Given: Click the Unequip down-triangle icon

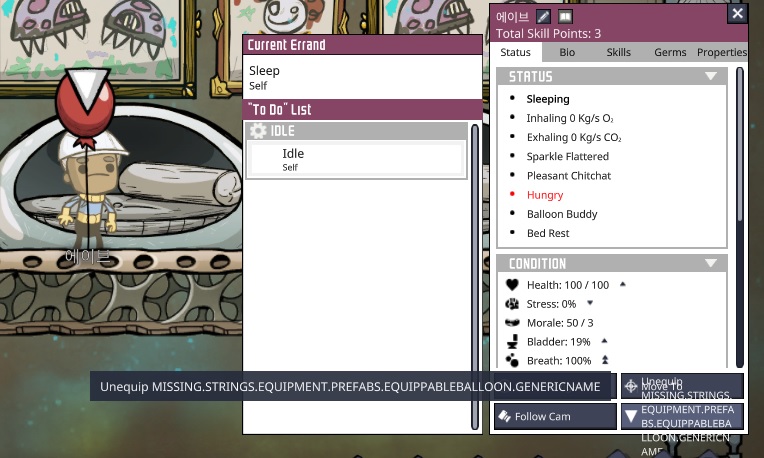Looking at the screenshot, I should point(631,416).
